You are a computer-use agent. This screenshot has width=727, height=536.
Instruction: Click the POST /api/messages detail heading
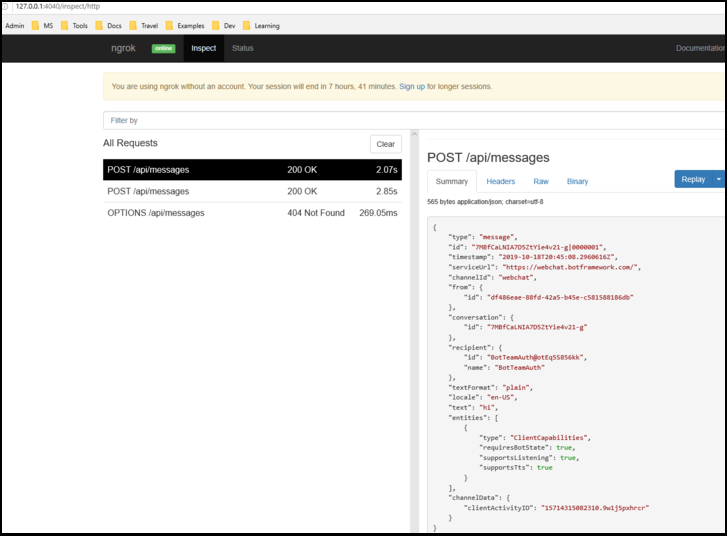[488, 158]
